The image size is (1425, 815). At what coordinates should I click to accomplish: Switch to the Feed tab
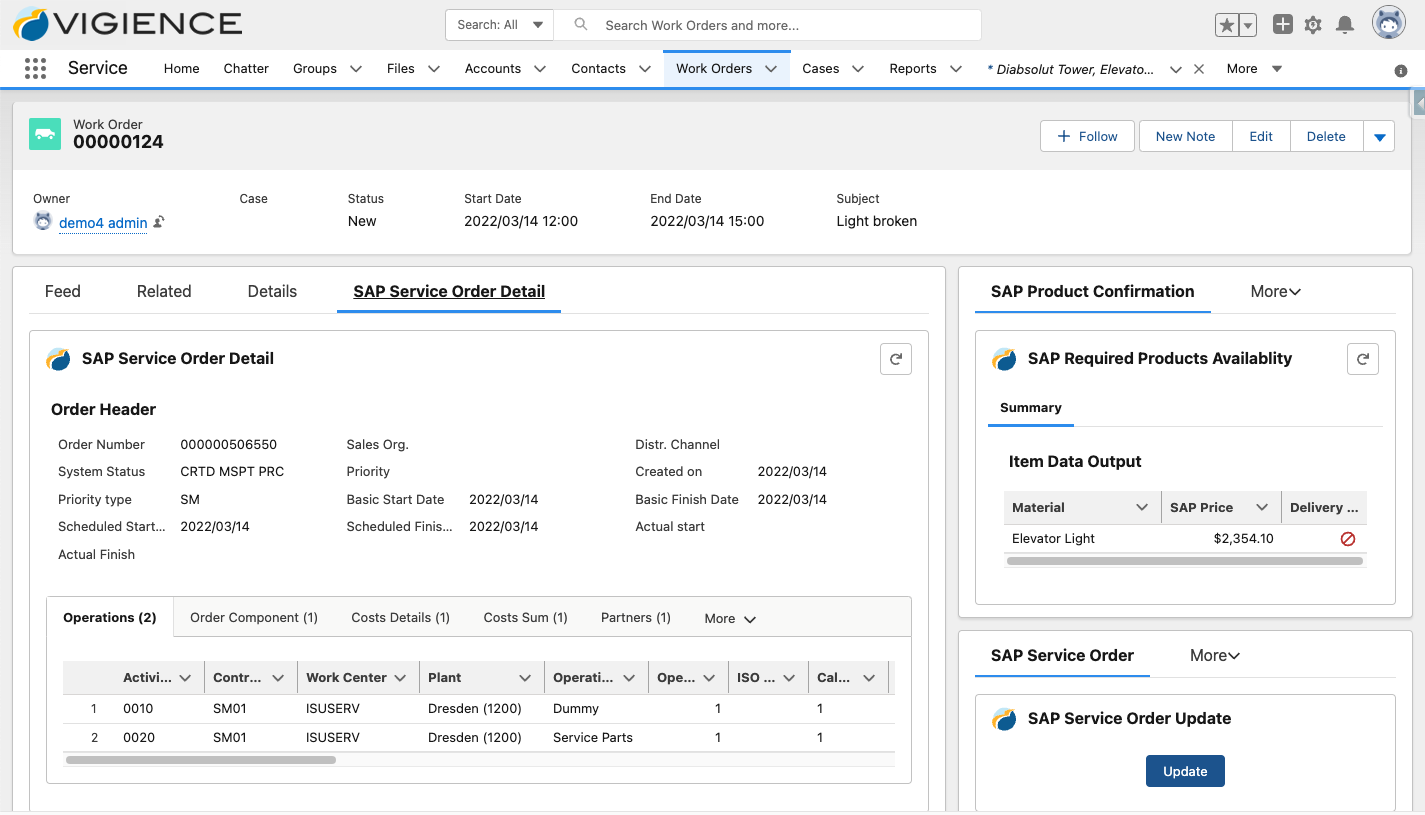point(63,291)
